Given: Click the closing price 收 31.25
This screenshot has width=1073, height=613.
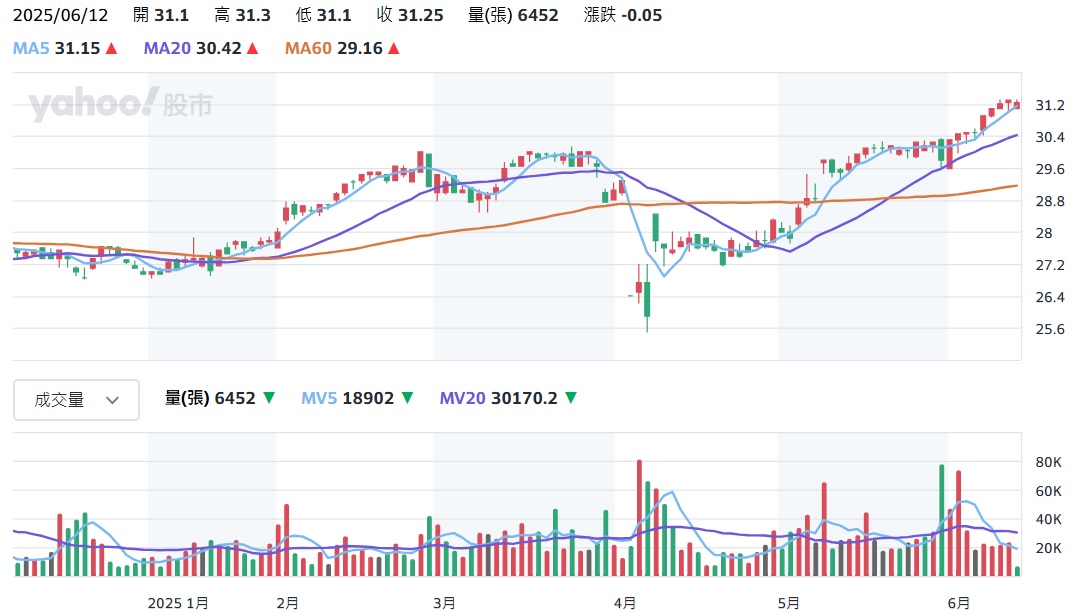Looking at the screenshot, I should [410, 15].
